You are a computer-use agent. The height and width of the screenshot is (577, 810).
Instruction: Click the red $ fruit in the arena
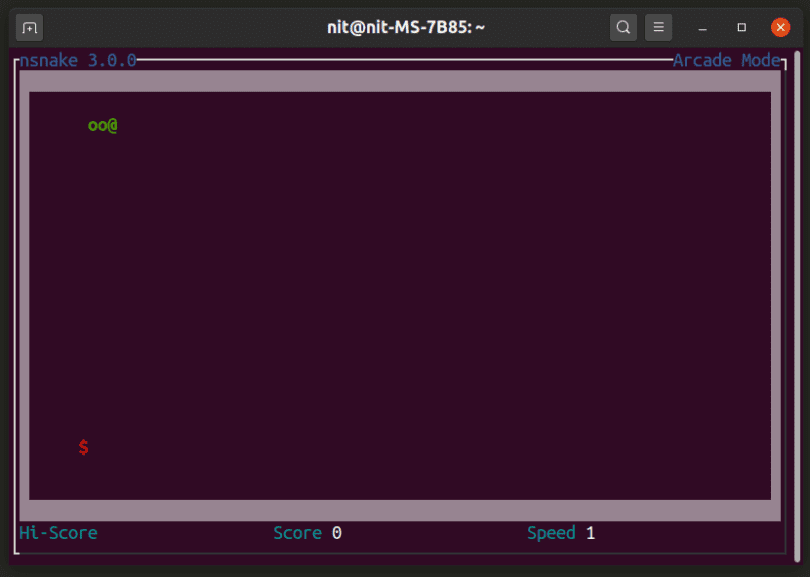[x=83, y=447]
